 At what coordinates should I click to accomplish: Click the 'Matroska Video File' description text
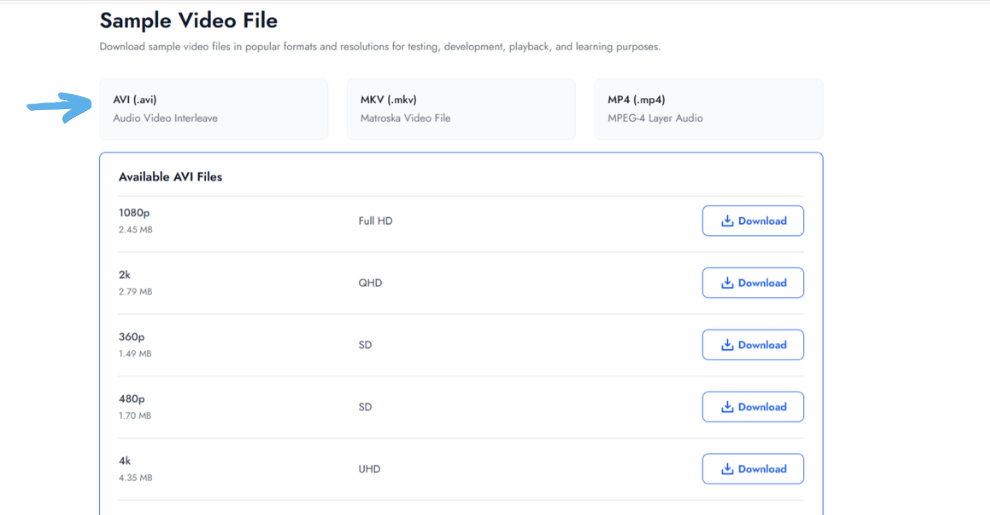[x=405, y=118]
